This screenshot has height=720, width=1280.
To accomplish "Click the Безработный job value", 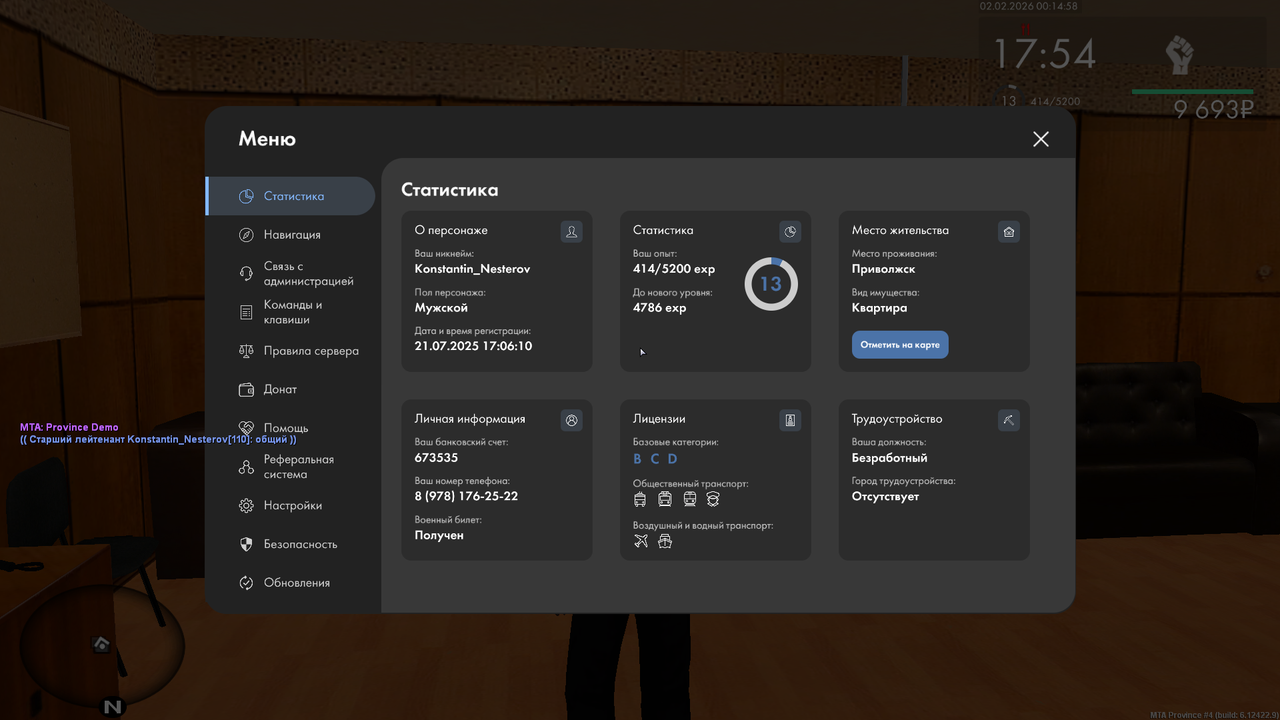I will coord(890,458).
